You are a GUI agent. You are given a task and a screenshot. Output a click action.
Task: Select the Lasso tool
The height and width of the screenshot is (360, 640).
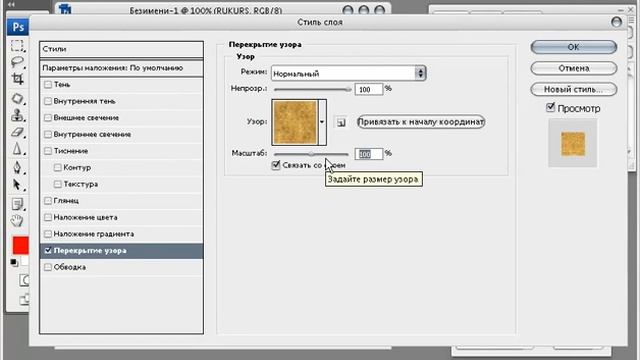pyautogui.click(x=17, y=62)
